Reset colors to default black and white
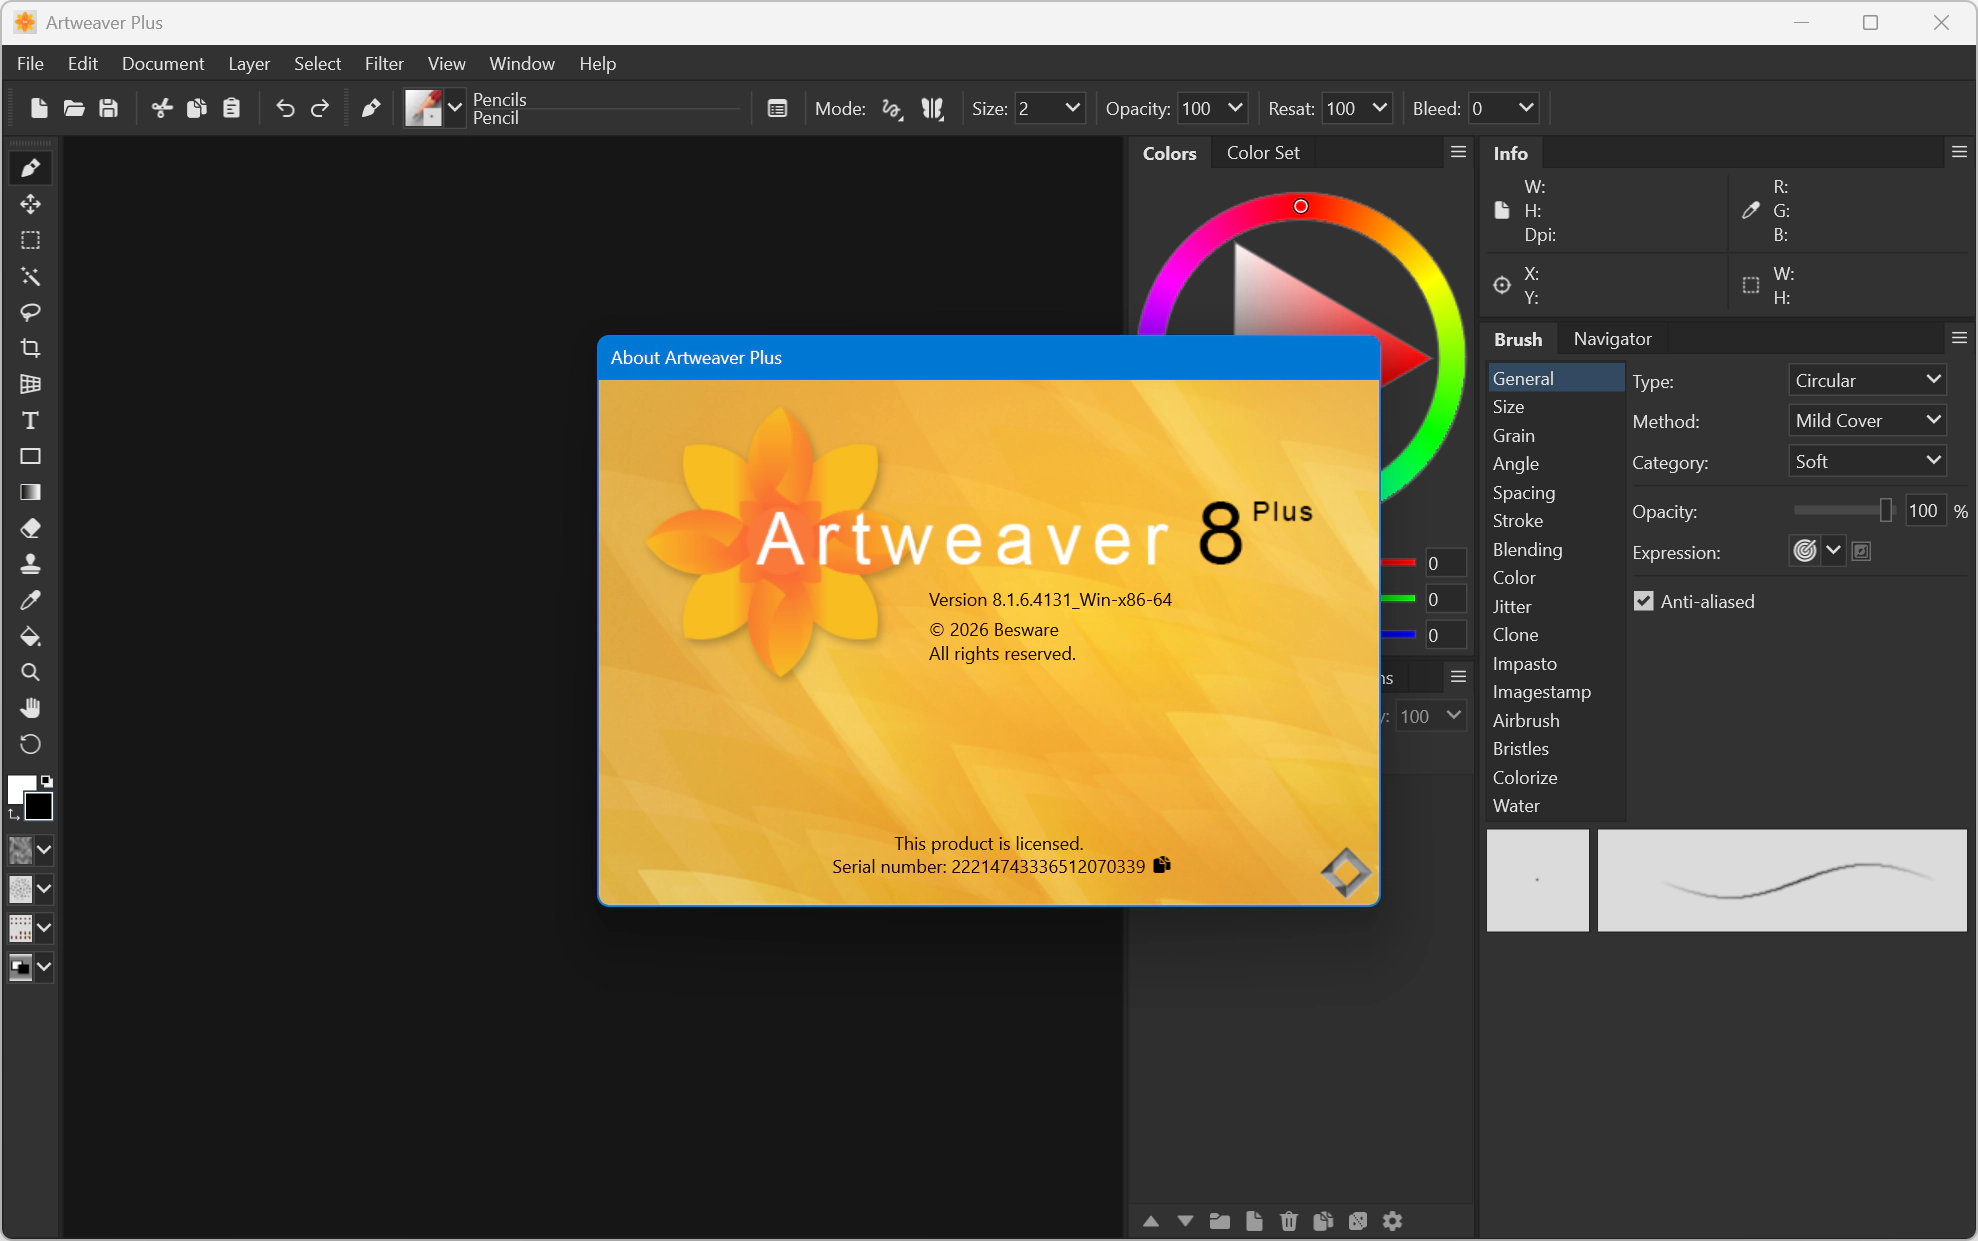This screenshot has height=1241, width=1978. pyautogui.click(x=46, y=781)
